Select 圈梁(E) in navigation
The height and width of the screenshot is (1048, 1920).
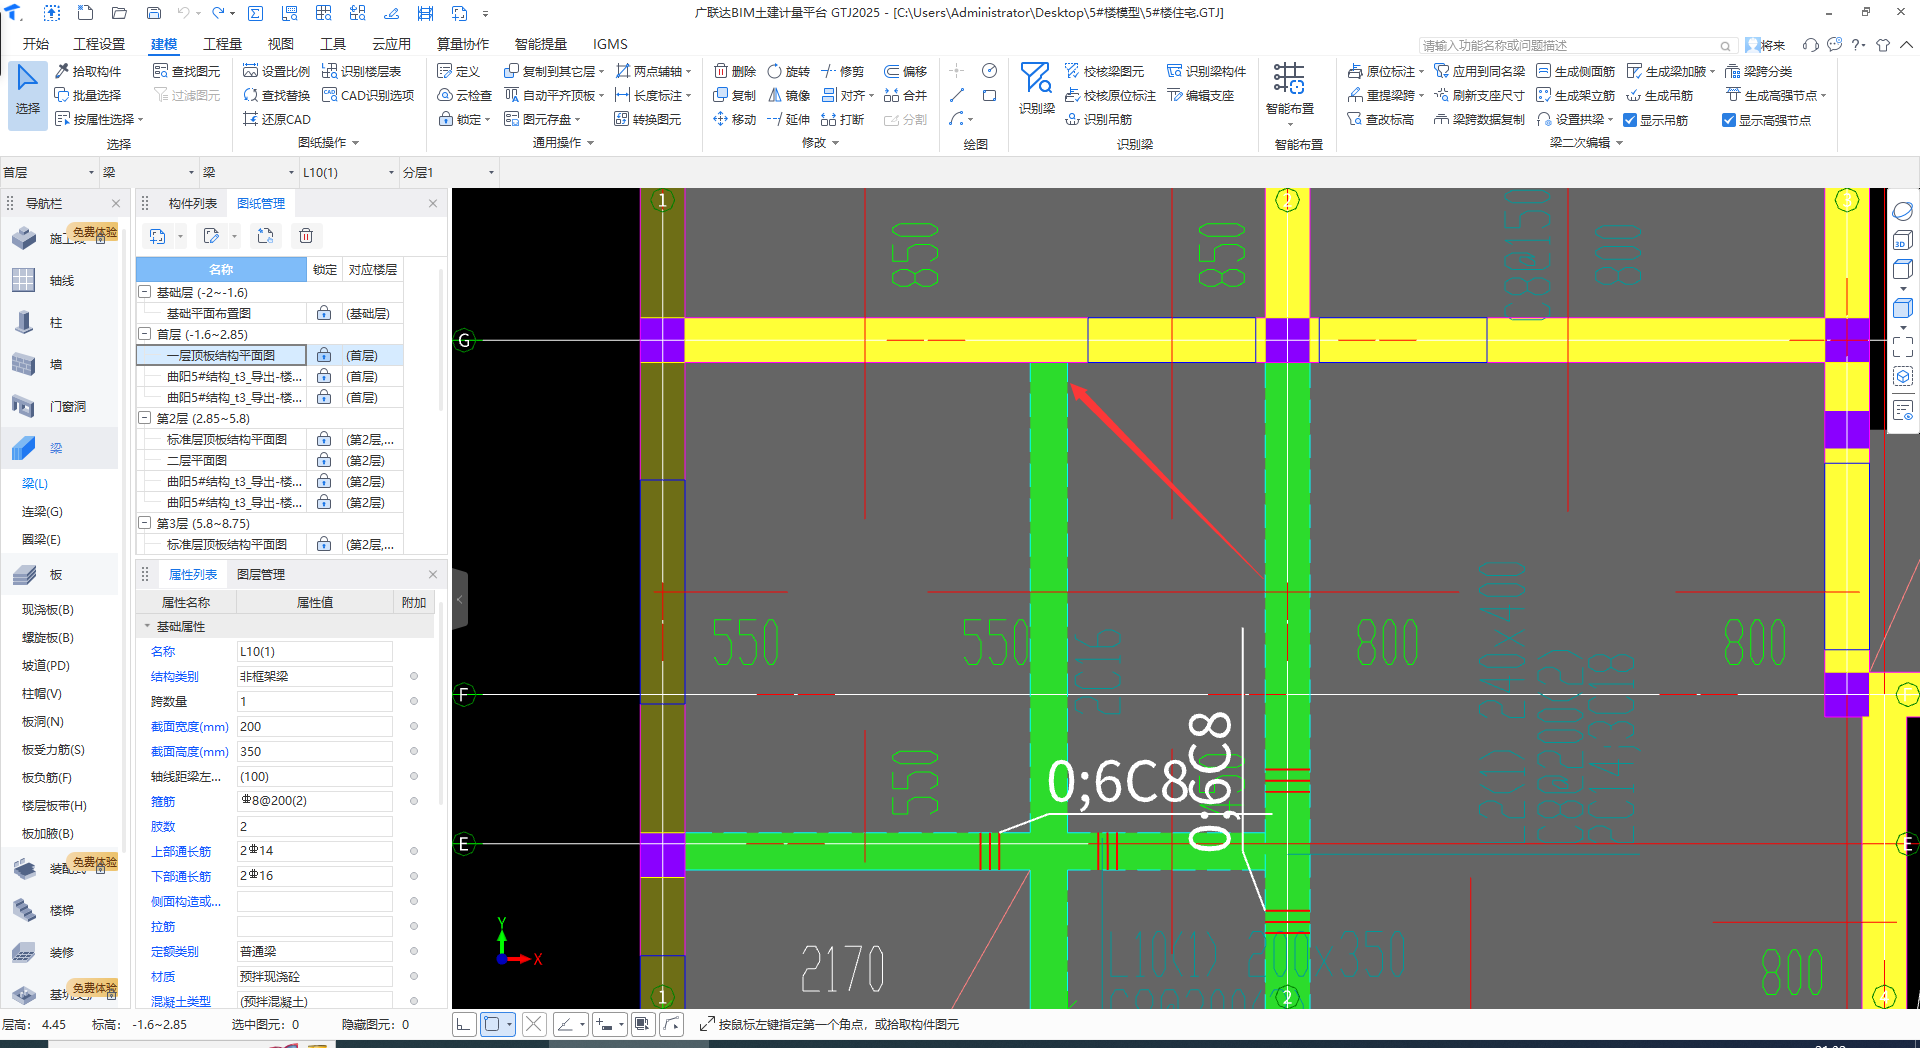[41, 539]
